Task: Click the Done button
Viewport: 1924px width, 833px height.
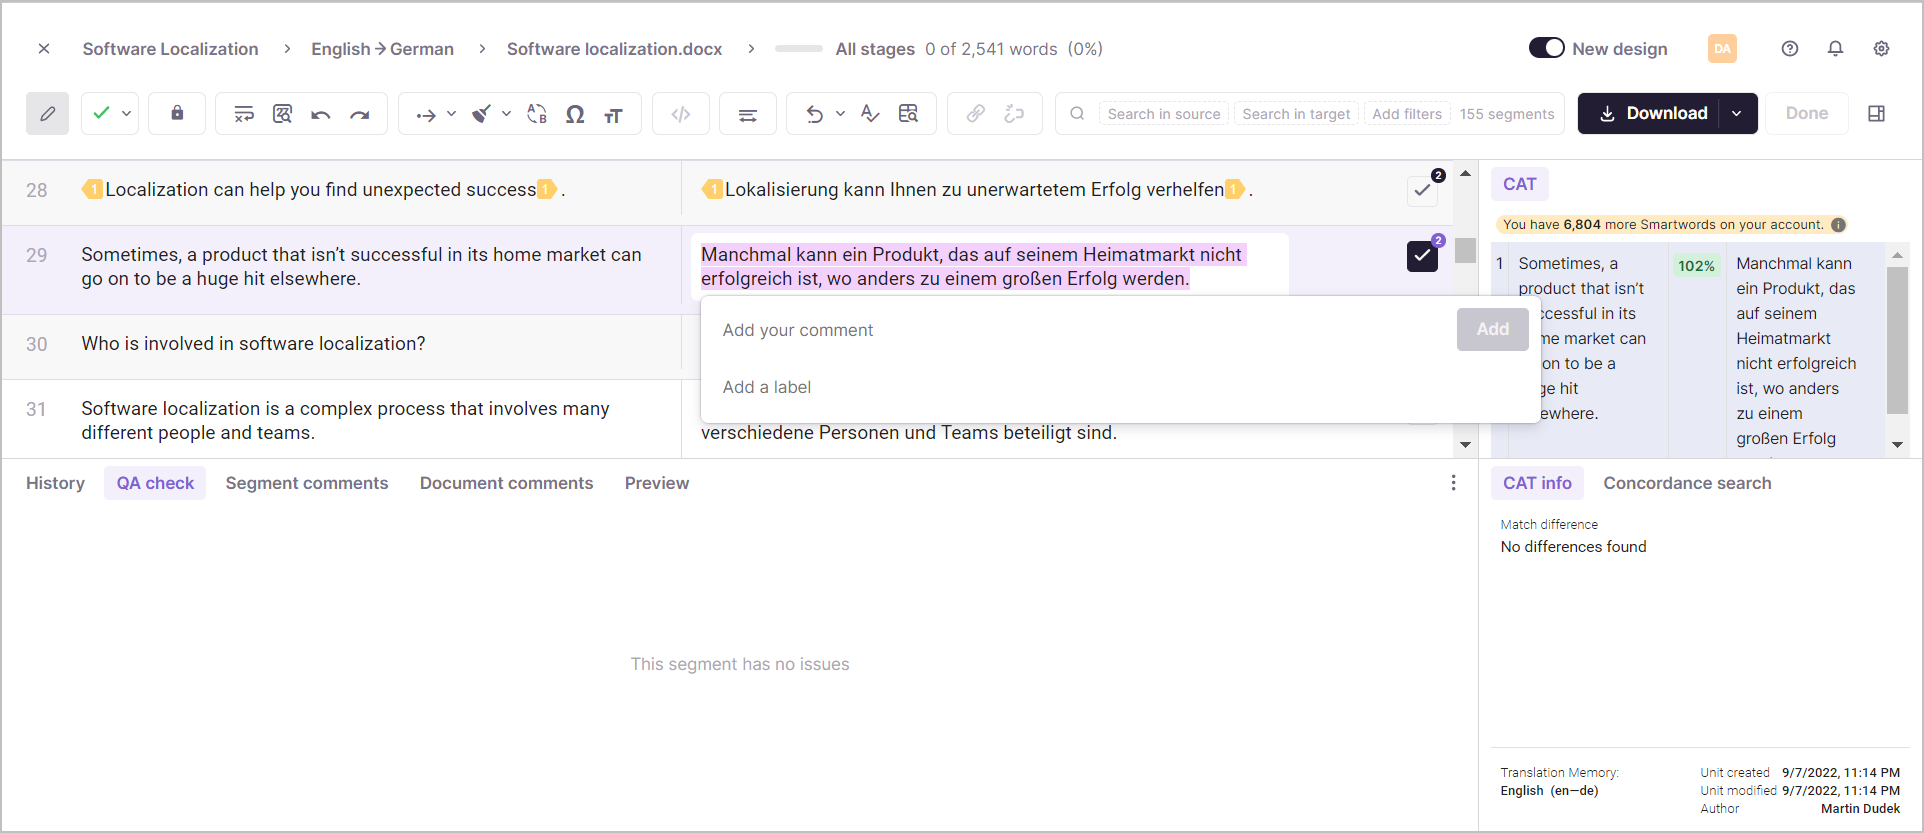Action: tap(1807, 114)
